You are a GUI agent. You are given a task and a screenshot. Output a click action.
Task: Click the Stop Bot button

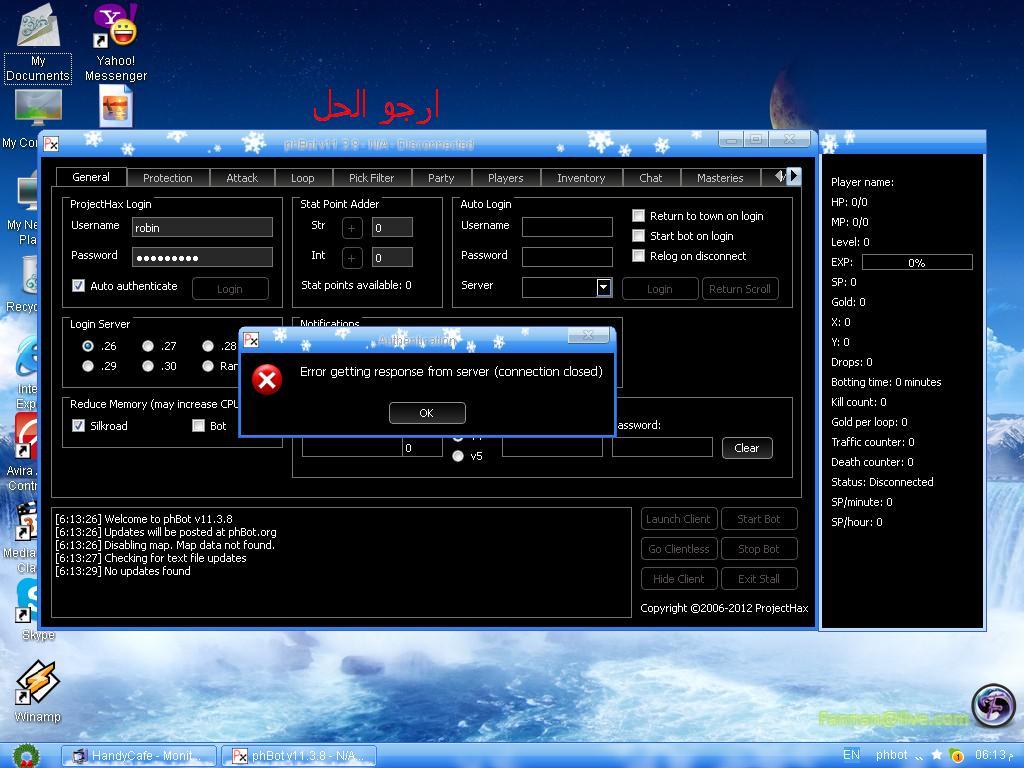759,549
